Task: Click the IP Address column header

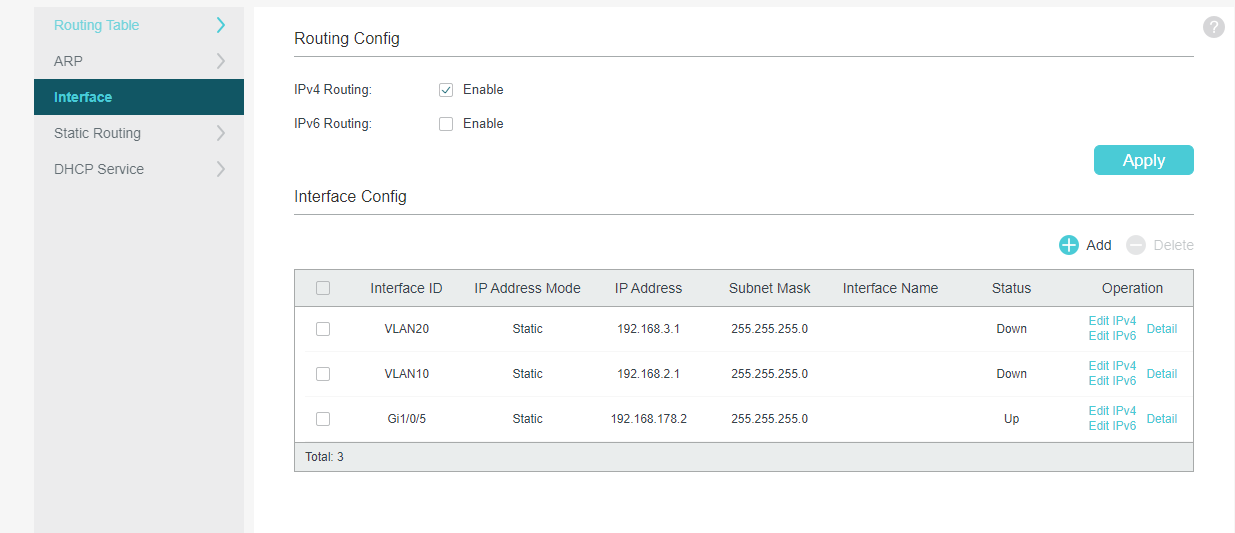Action: coord(648,288)
